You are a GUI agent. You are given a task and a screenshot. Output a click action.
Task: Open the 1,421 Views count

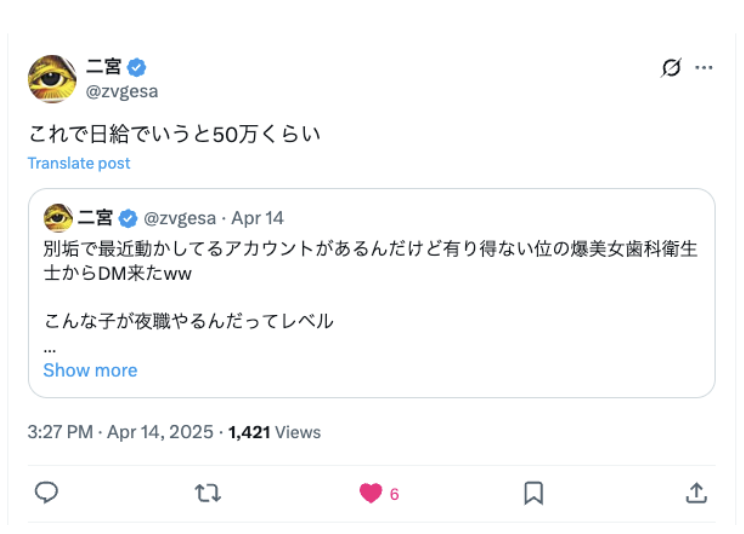[274, 432]
